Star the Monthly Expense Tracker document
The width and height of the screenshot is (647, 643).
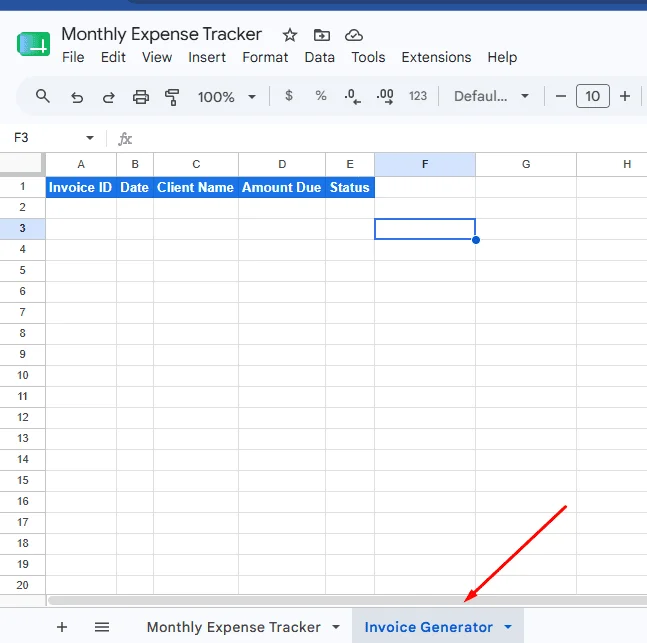point(290,35)
